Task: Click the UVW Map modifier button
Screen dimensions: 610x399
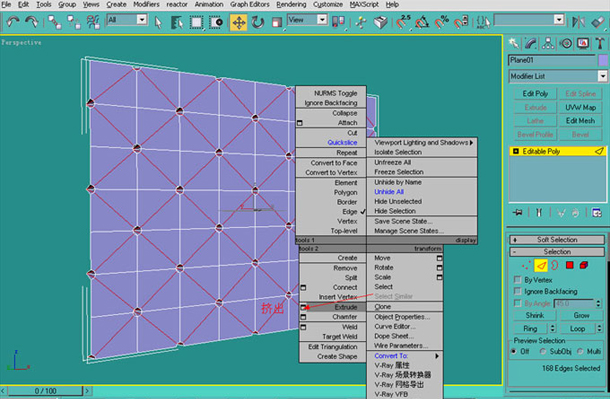Action: [580, 107]
